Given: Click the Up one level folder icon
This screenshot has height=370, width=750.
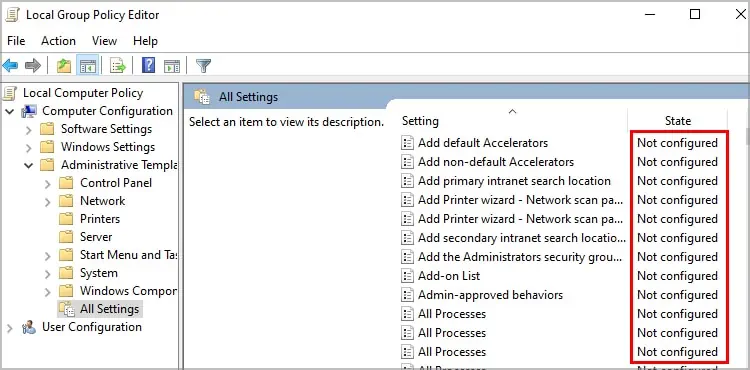Looking at the screenshot, I should (64, 65).
